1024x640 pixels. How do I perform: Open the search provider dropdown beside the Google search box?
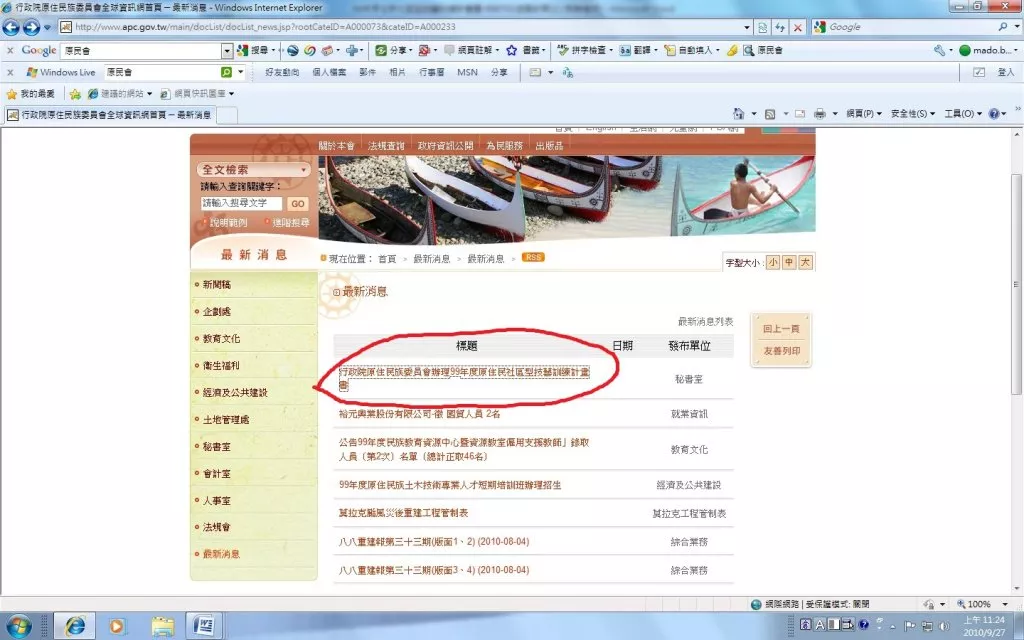point(1017,27)
